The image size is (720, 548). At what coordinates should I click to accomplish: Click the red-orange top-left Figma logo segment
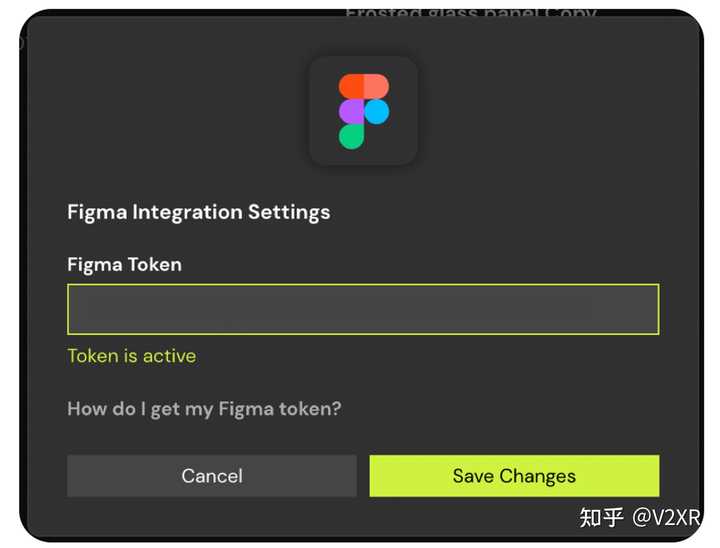pyautogui.click(x=351, y=86)
